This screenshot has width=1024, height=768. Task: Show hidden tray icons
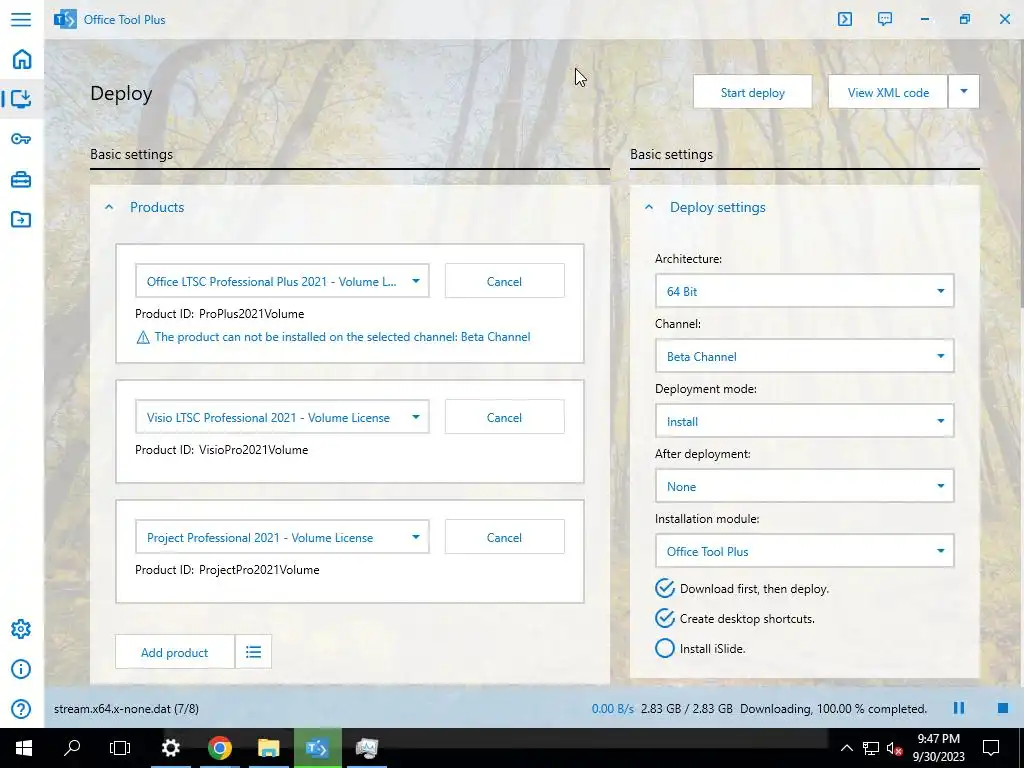pos(846,748)
